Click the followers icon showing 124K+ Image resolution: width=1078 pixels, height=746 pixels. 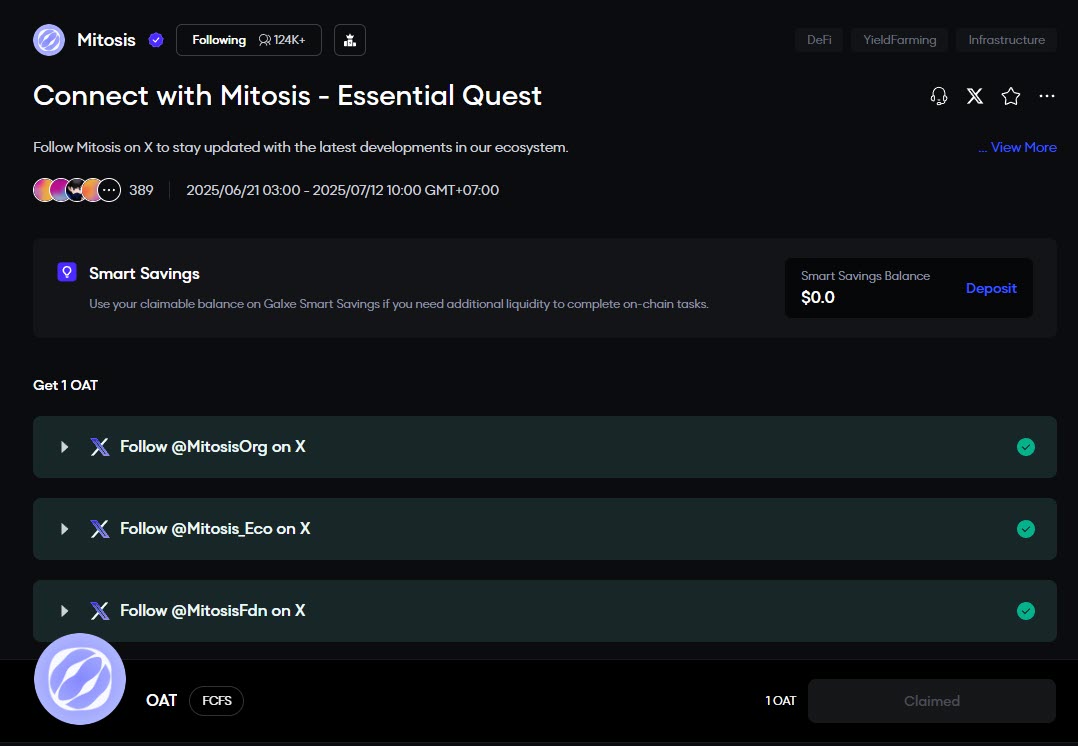[x=265, y=40]
